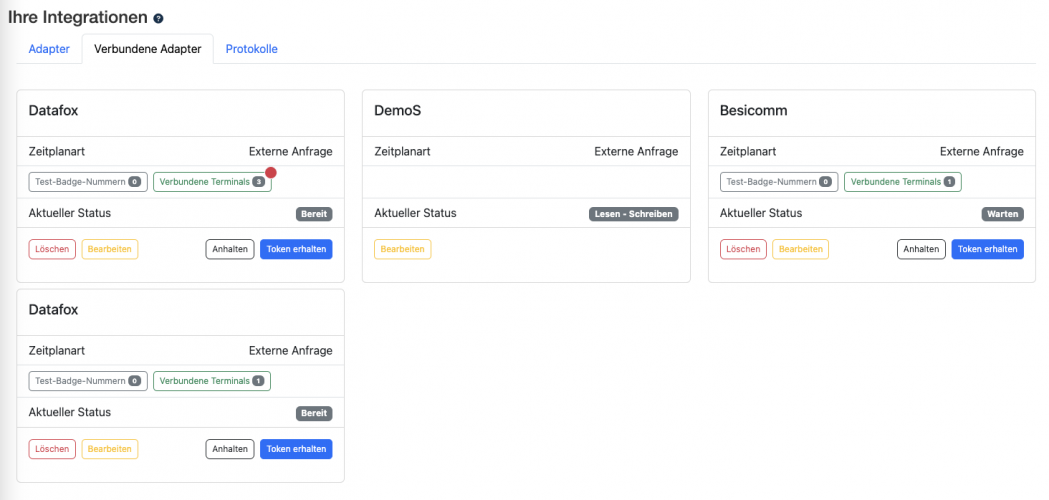Click the Besicomm card title

753,111
